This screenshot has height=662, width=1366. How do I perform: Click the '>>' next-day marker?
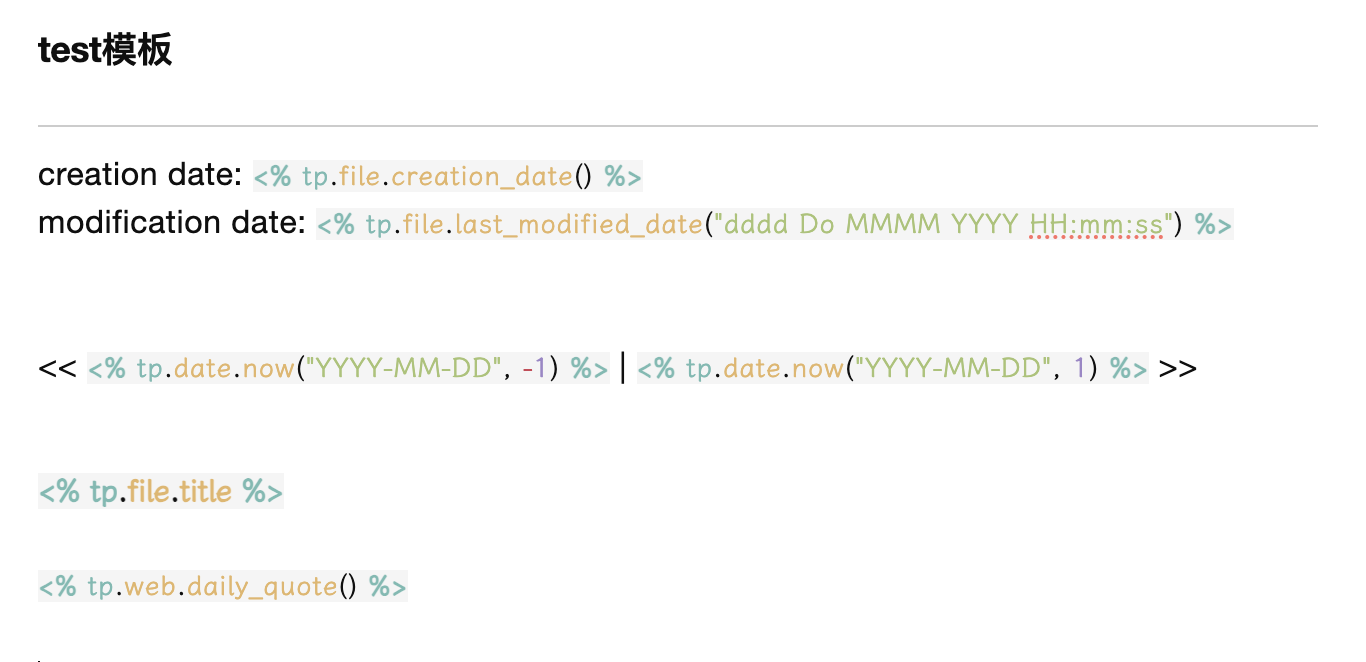point(1178,369)
